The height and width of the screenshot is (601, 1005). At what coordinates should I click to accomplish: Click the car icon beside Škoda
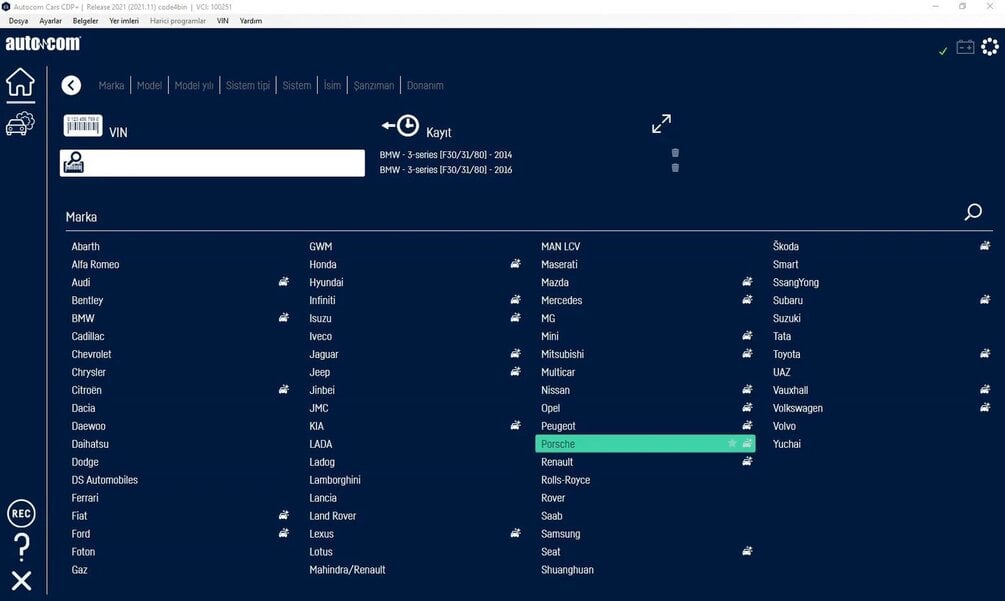[985, 245]
